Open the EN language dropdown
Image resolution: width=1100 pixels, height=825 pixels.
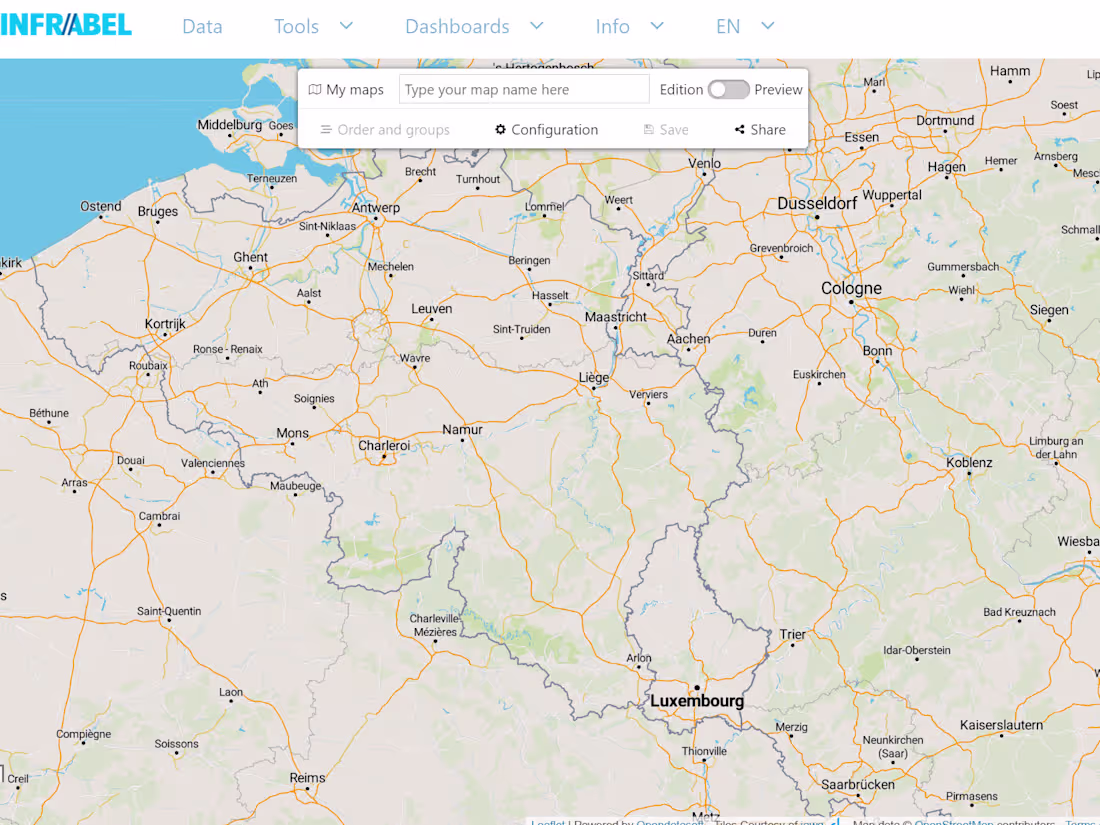(x=728, y=26)
